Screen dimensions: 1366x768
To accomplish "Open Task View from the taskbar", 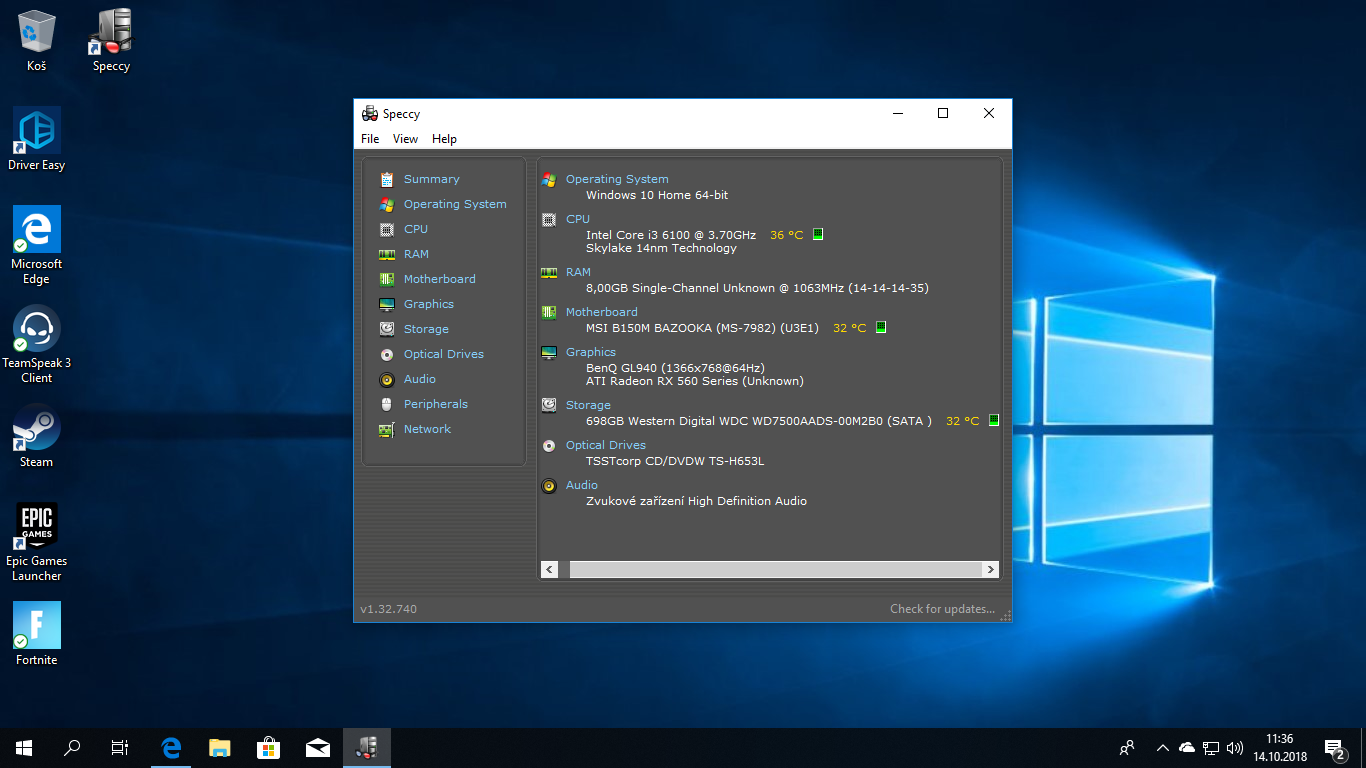I will tap(120, 748).
